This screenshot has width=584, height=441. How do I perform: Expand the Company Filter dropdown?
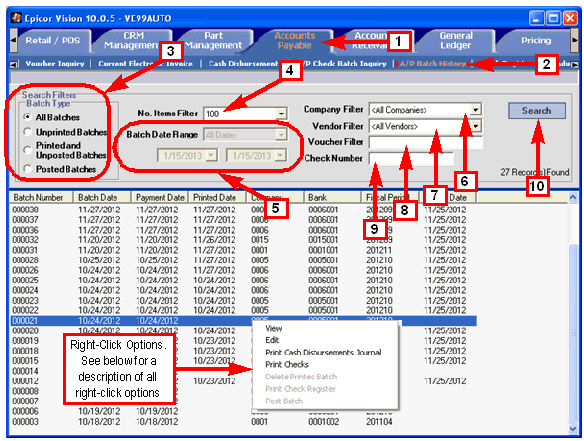(475, 110)
